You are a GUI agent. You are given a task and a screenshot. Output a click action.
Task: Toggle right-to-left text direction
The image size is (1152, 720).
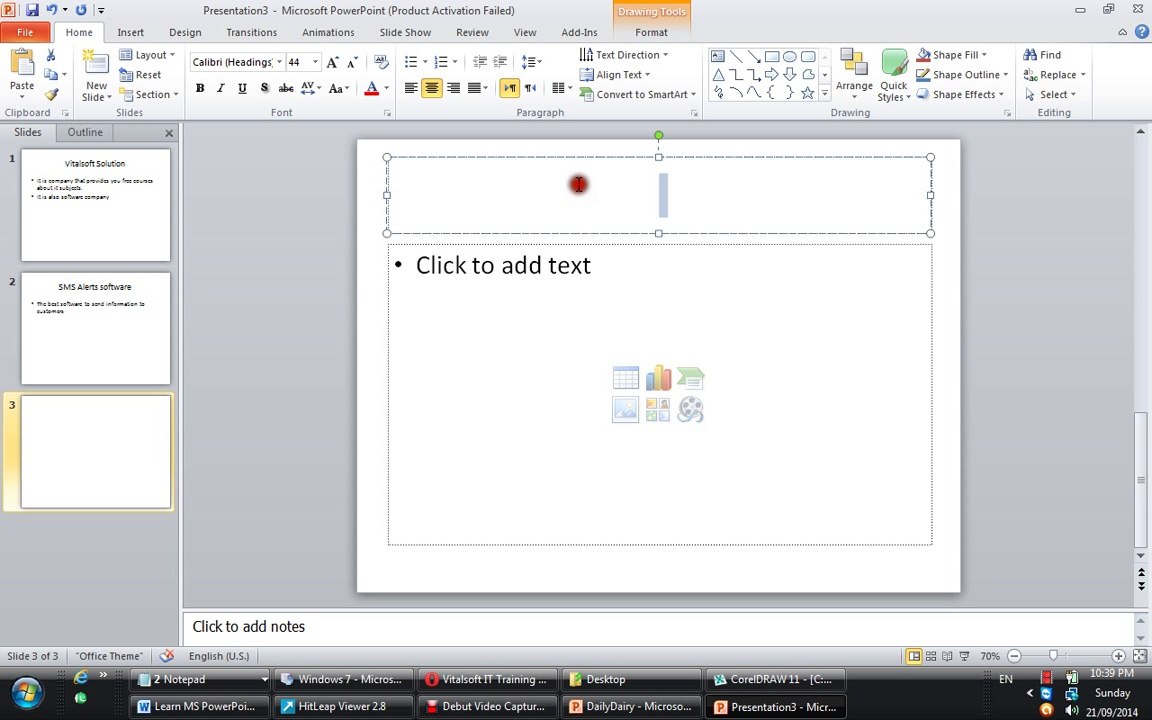(x=530, y=88)
